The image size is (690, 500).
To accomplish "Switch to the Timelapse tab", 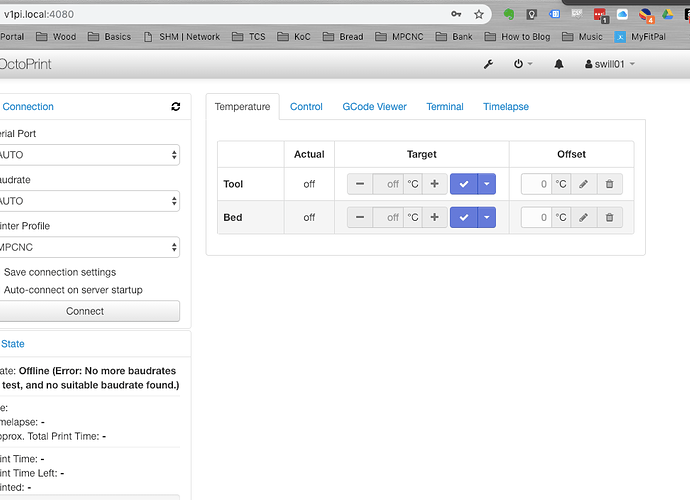I will [x=506, y=107].
